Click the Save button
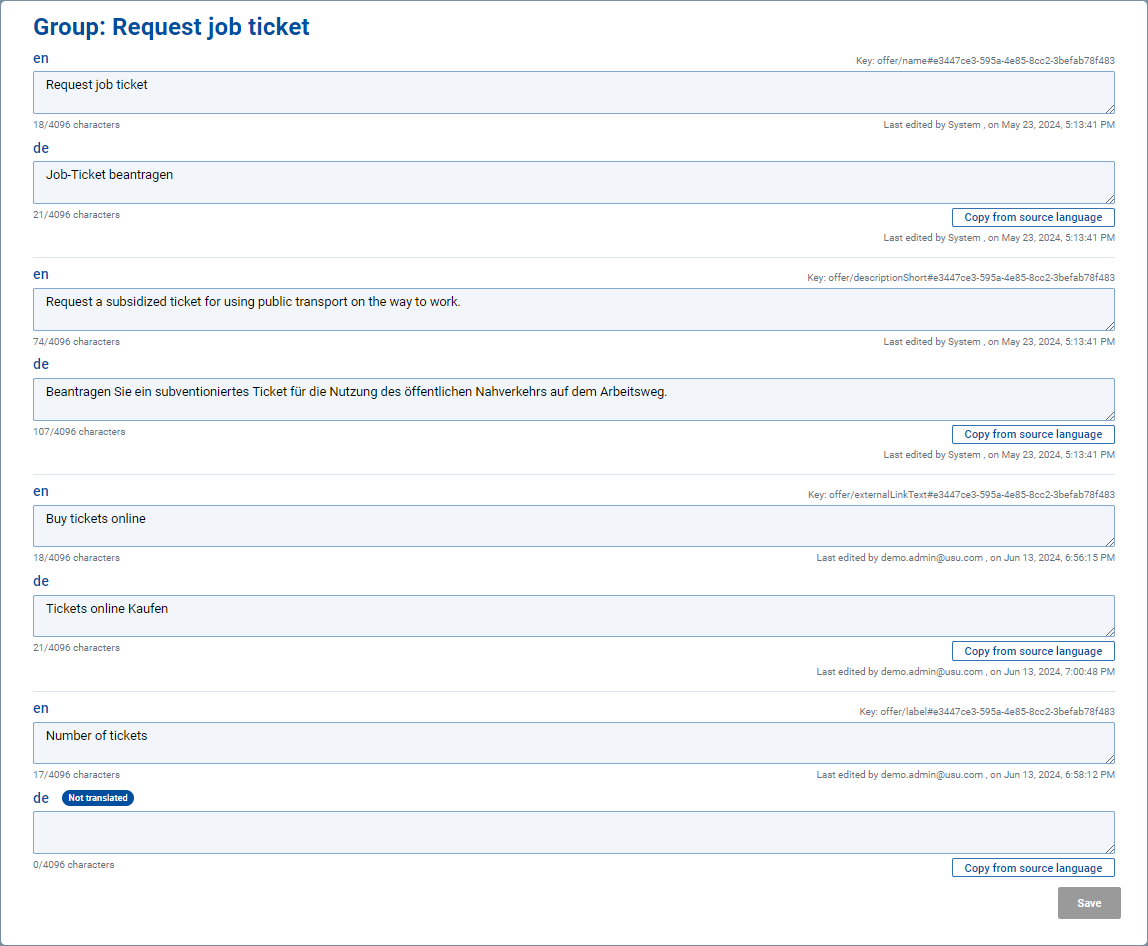 [x=1089, y=903]
